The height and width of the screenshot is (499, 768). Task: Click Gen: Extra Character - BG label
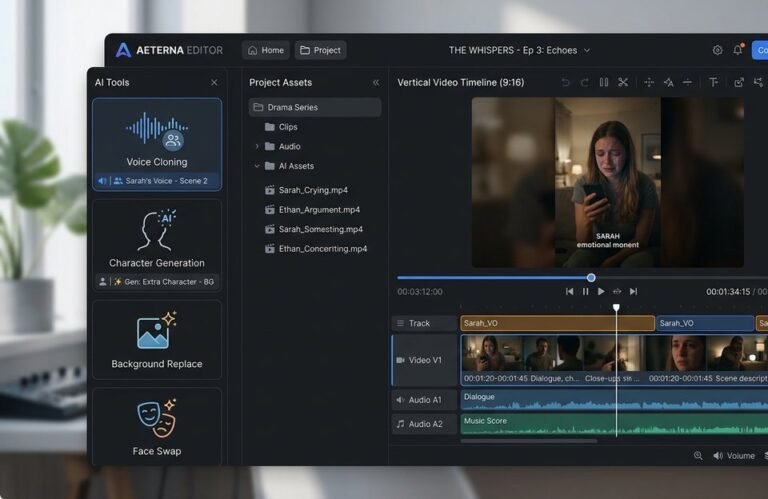[x=169, y=282]
